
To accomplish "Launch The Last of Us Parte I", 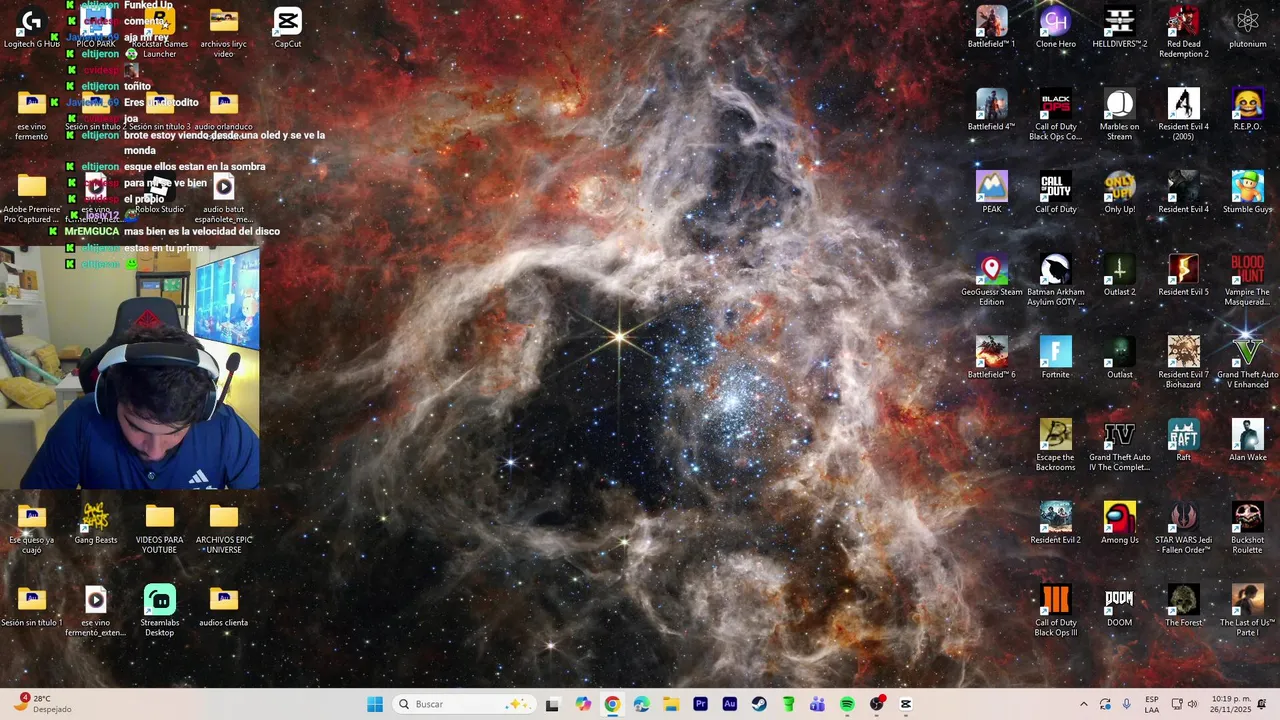I will [1248, 611].
